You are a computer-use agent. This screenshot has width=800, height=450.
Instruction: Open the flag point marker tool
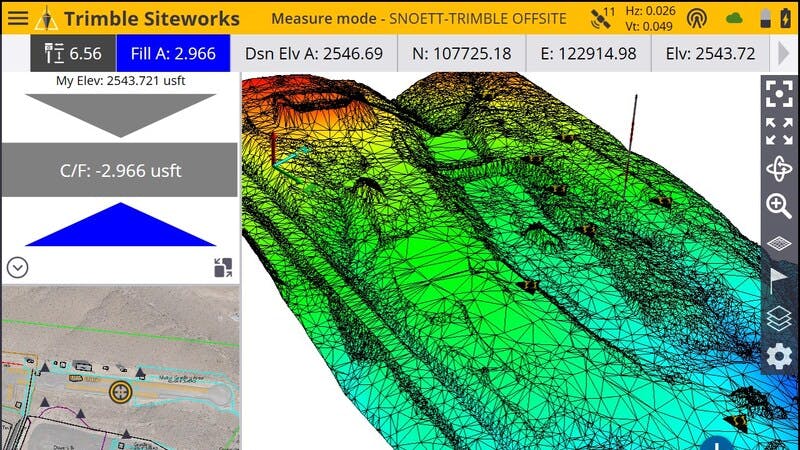[779, 281]
